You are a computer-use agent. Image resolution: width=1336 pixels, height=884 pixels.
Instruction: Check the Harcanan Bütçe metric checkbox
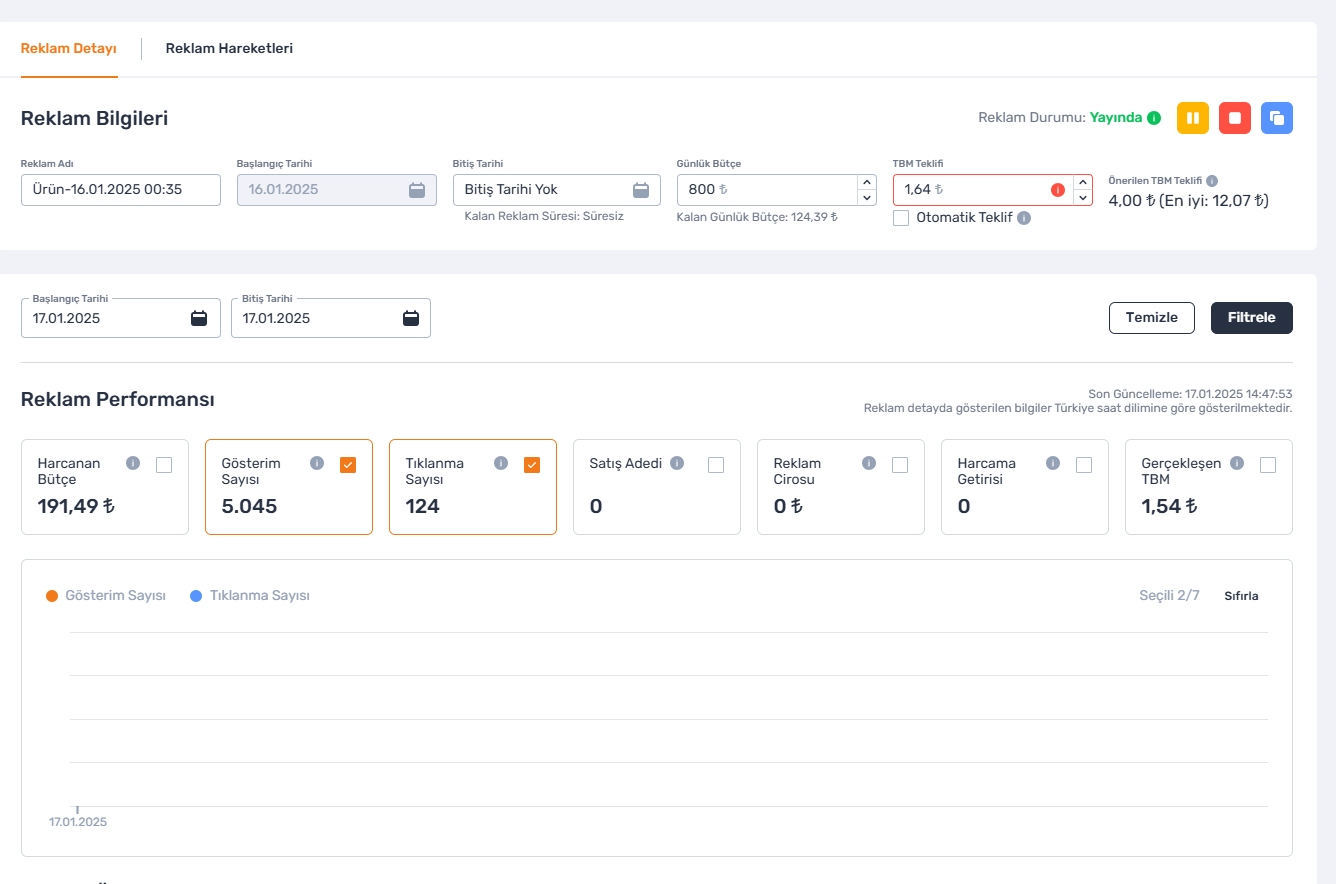164,464
